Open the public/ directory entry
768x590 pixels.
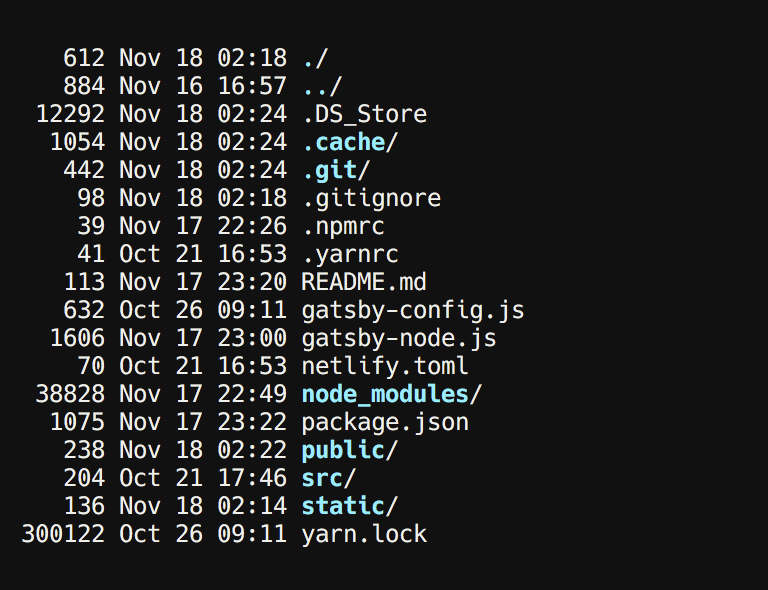tap(350, 450)
